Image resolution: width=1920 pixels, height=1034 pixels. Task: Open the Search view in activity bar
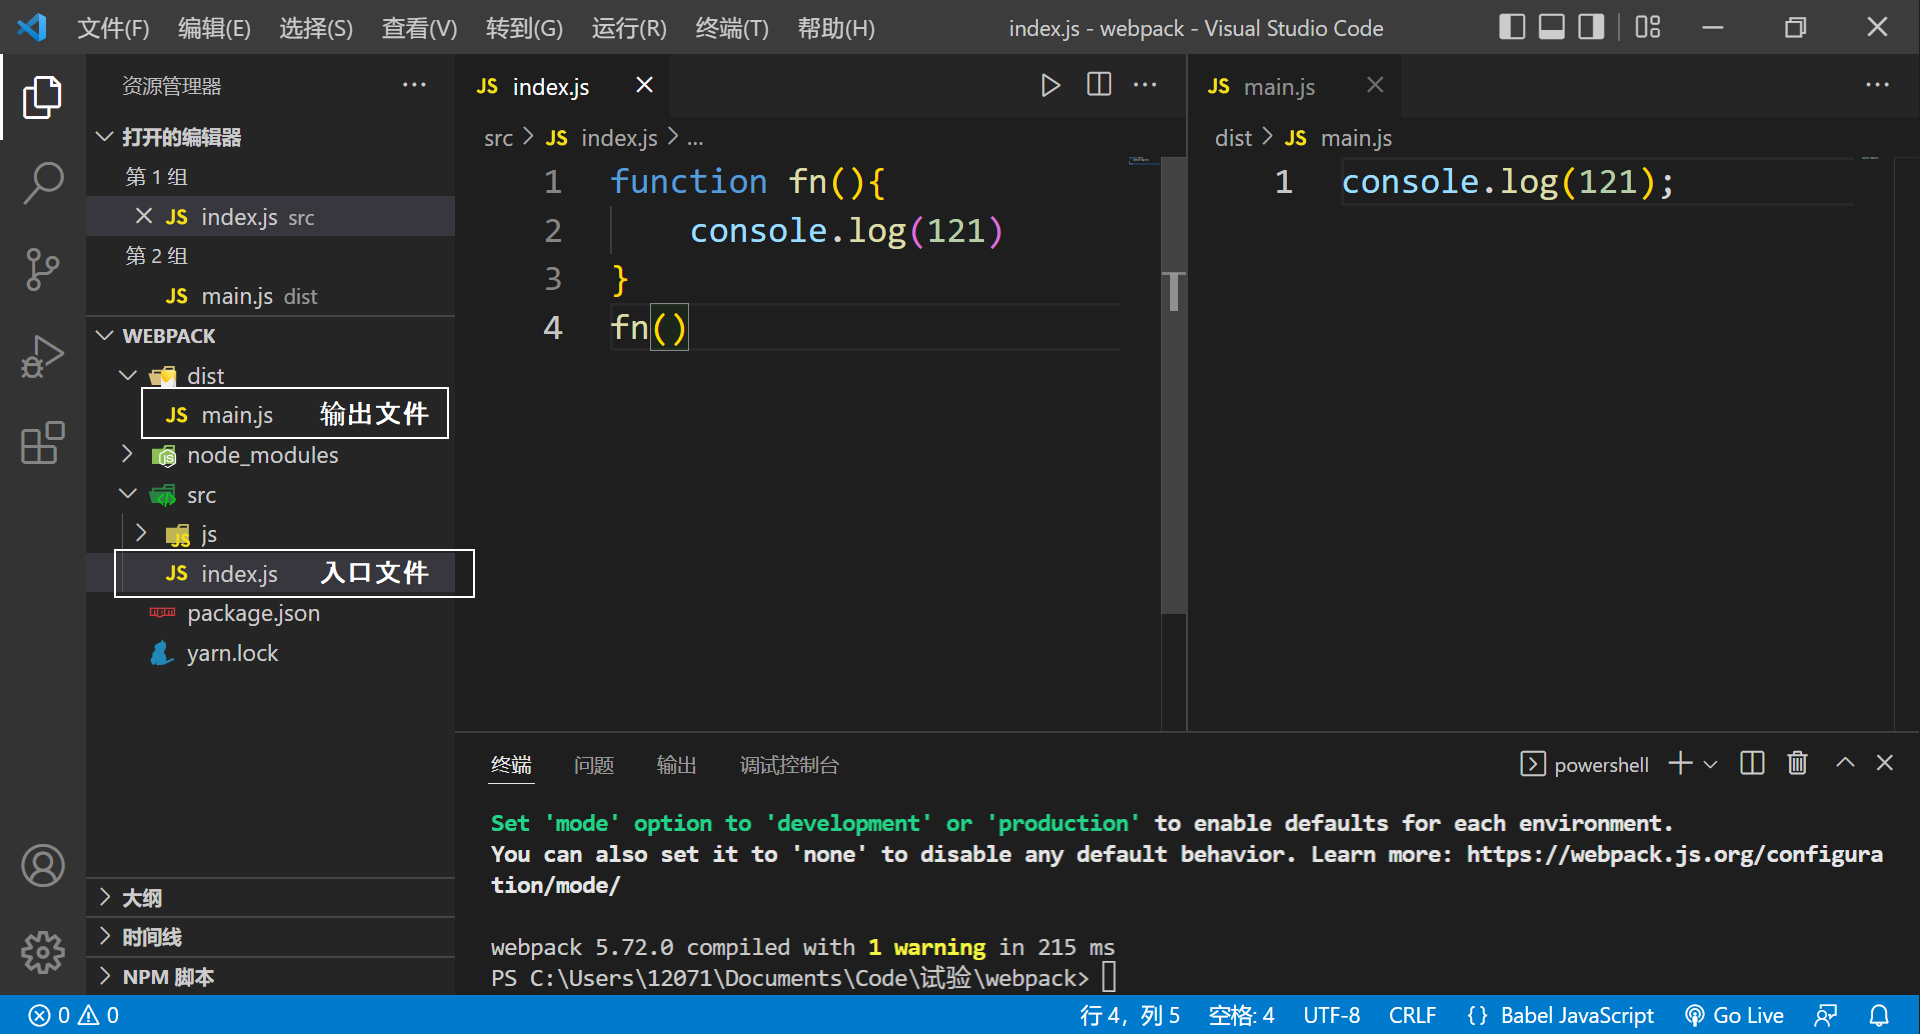click(42, 183)
